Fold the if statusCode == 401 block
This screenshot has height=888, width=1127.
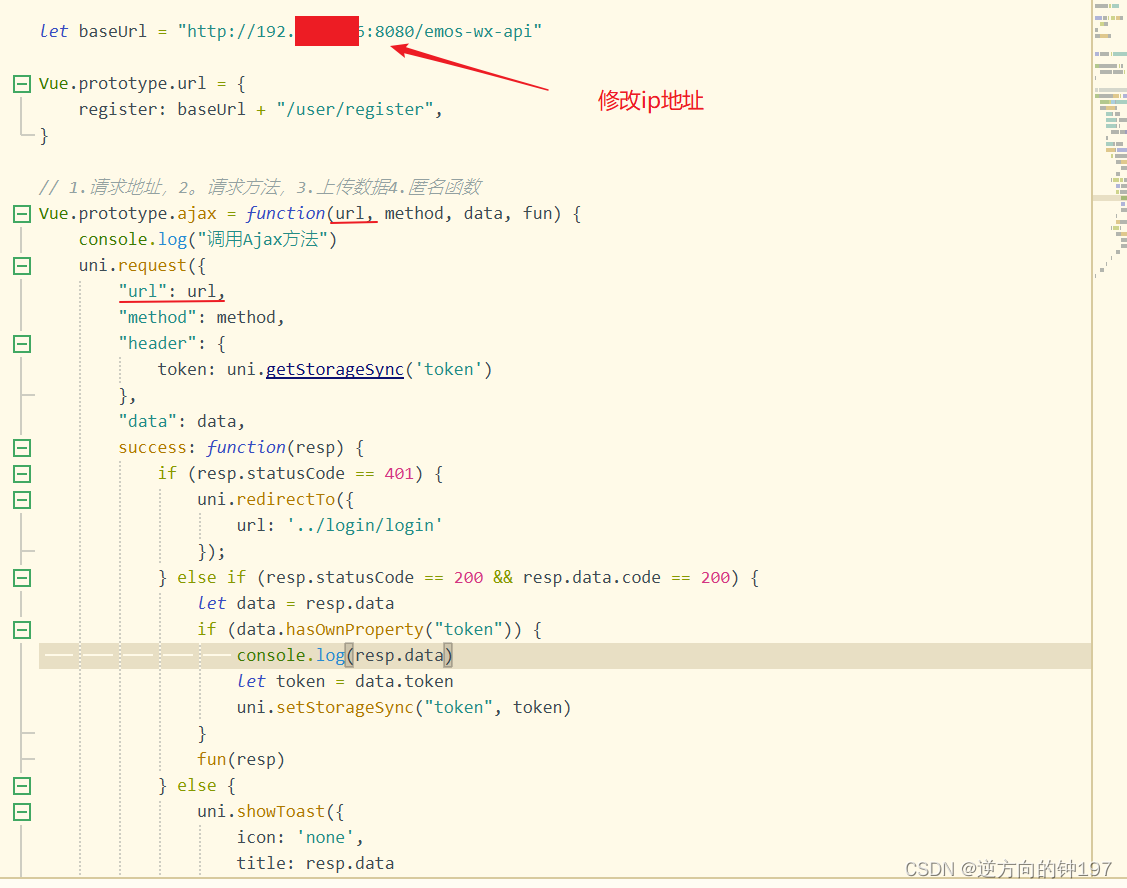pos(22,474)
